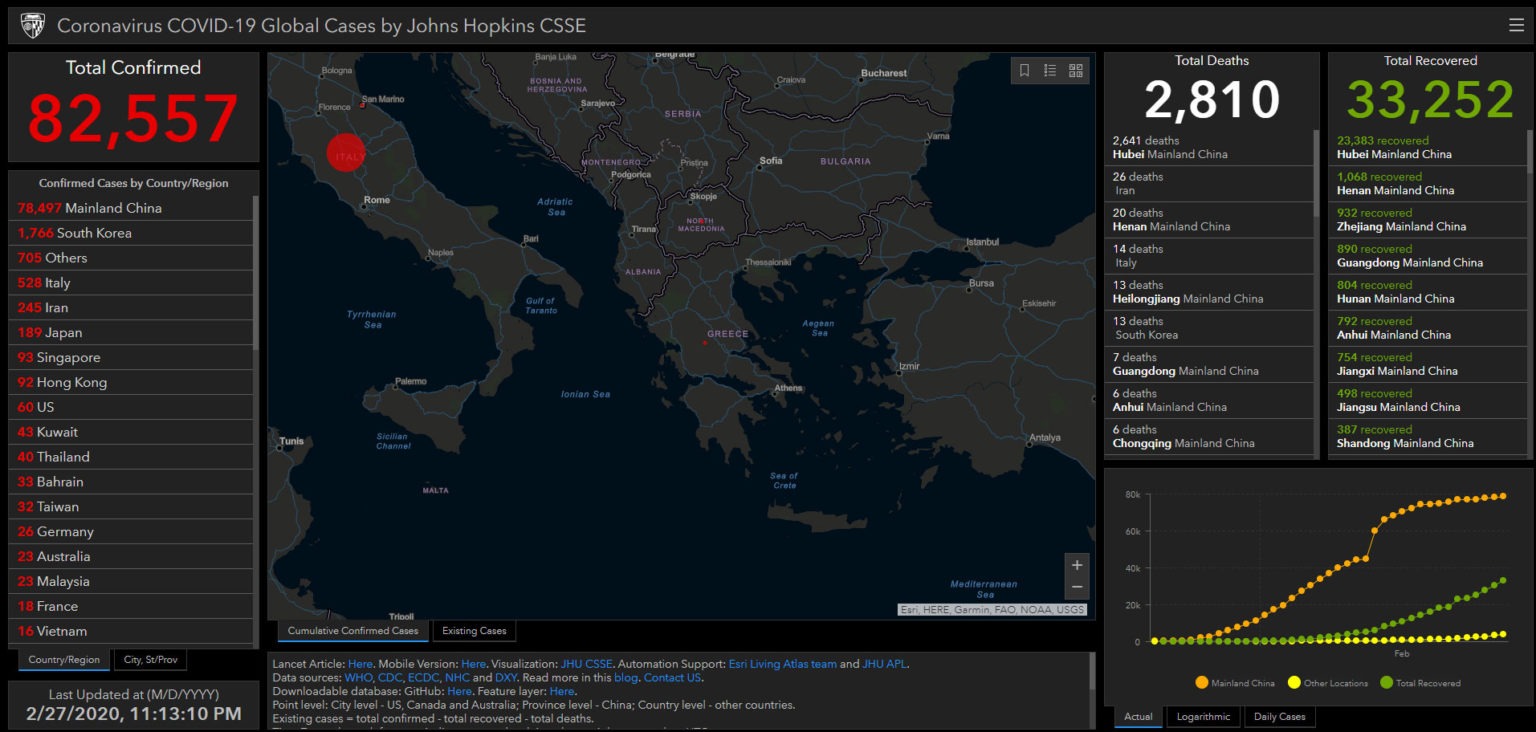Zoom out on the map
The image size is (1536, 732).
pyautogui.click(x=1077, y=587)
